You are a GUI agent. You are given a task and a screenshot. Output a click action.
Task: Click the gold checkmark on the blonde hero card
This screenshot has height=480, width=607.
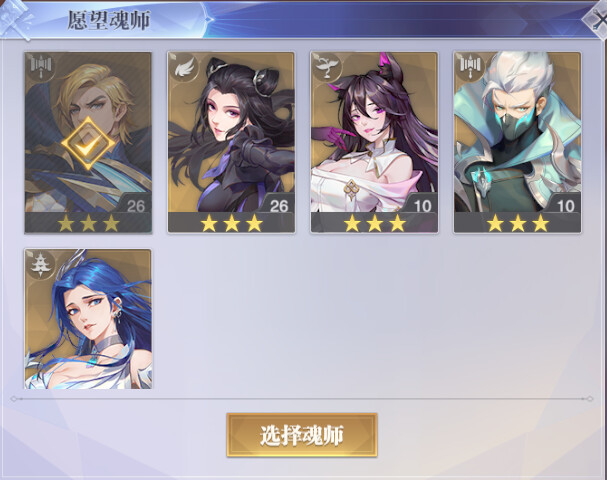(88, 143)
